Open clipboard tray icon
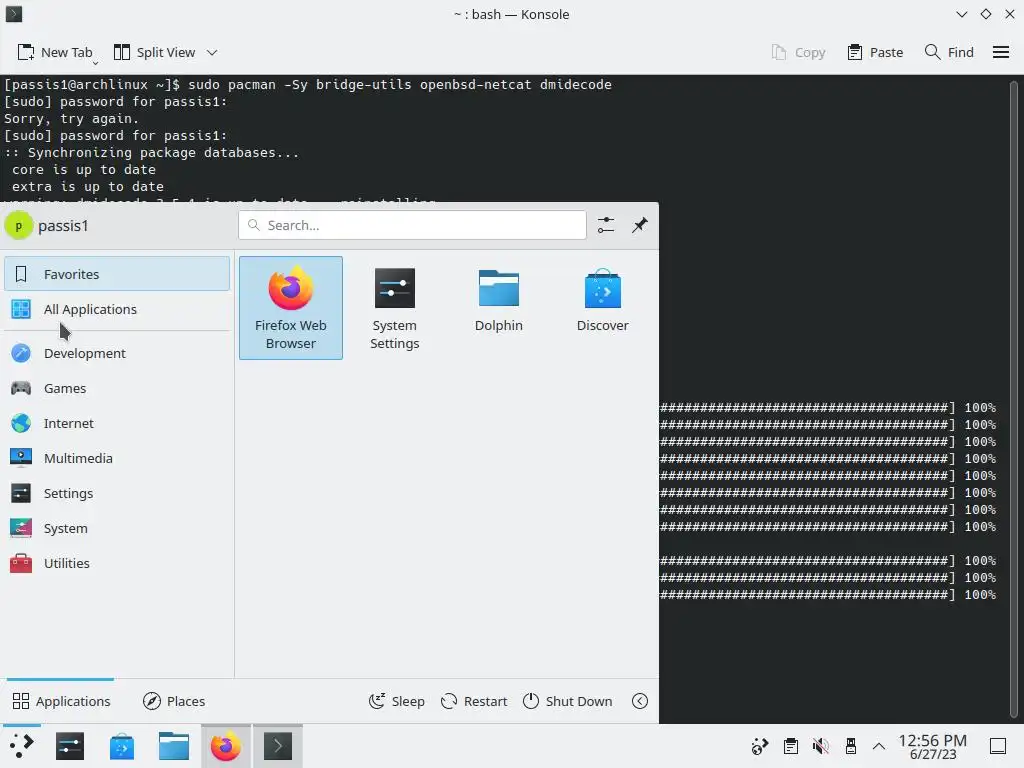Image resolution: width=1024 pixels, height=768 pixels. (791, 746)
